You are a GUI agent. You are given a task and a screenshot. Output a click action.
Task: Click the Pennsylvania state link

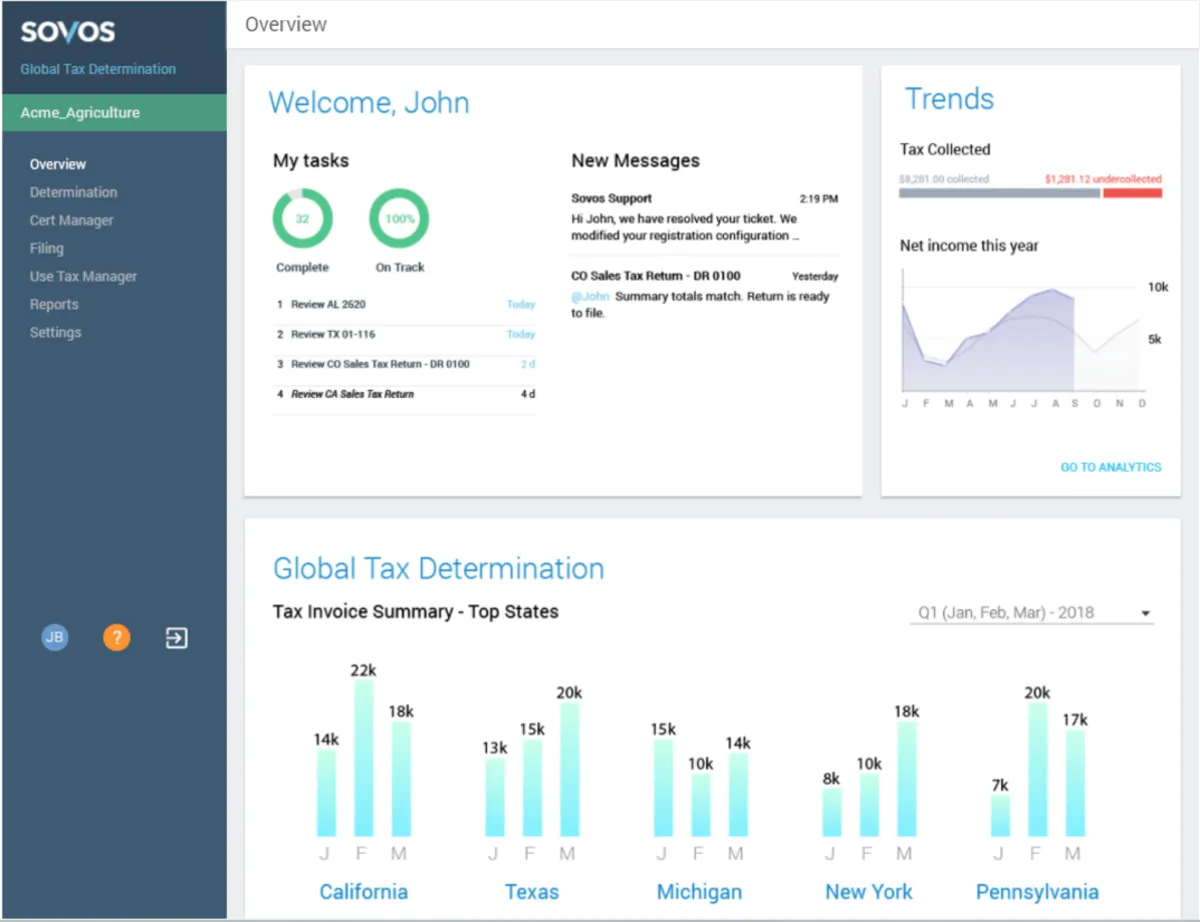1036,892
